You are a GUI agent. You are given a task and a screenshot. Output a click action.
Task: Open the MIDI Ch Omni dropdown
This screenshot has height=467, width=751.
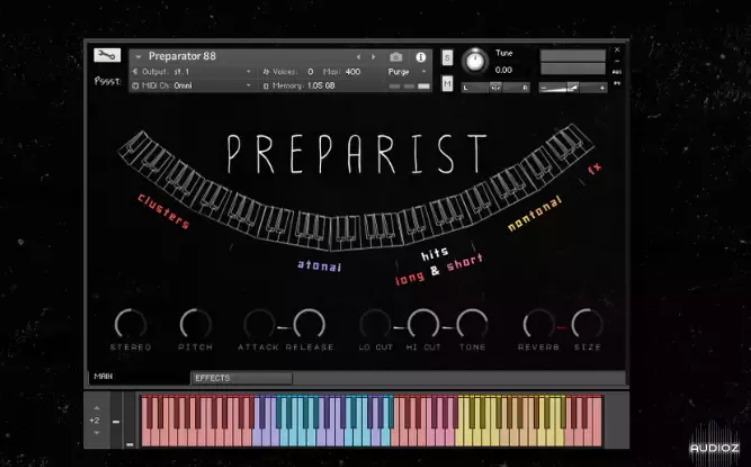click(248, 86)
